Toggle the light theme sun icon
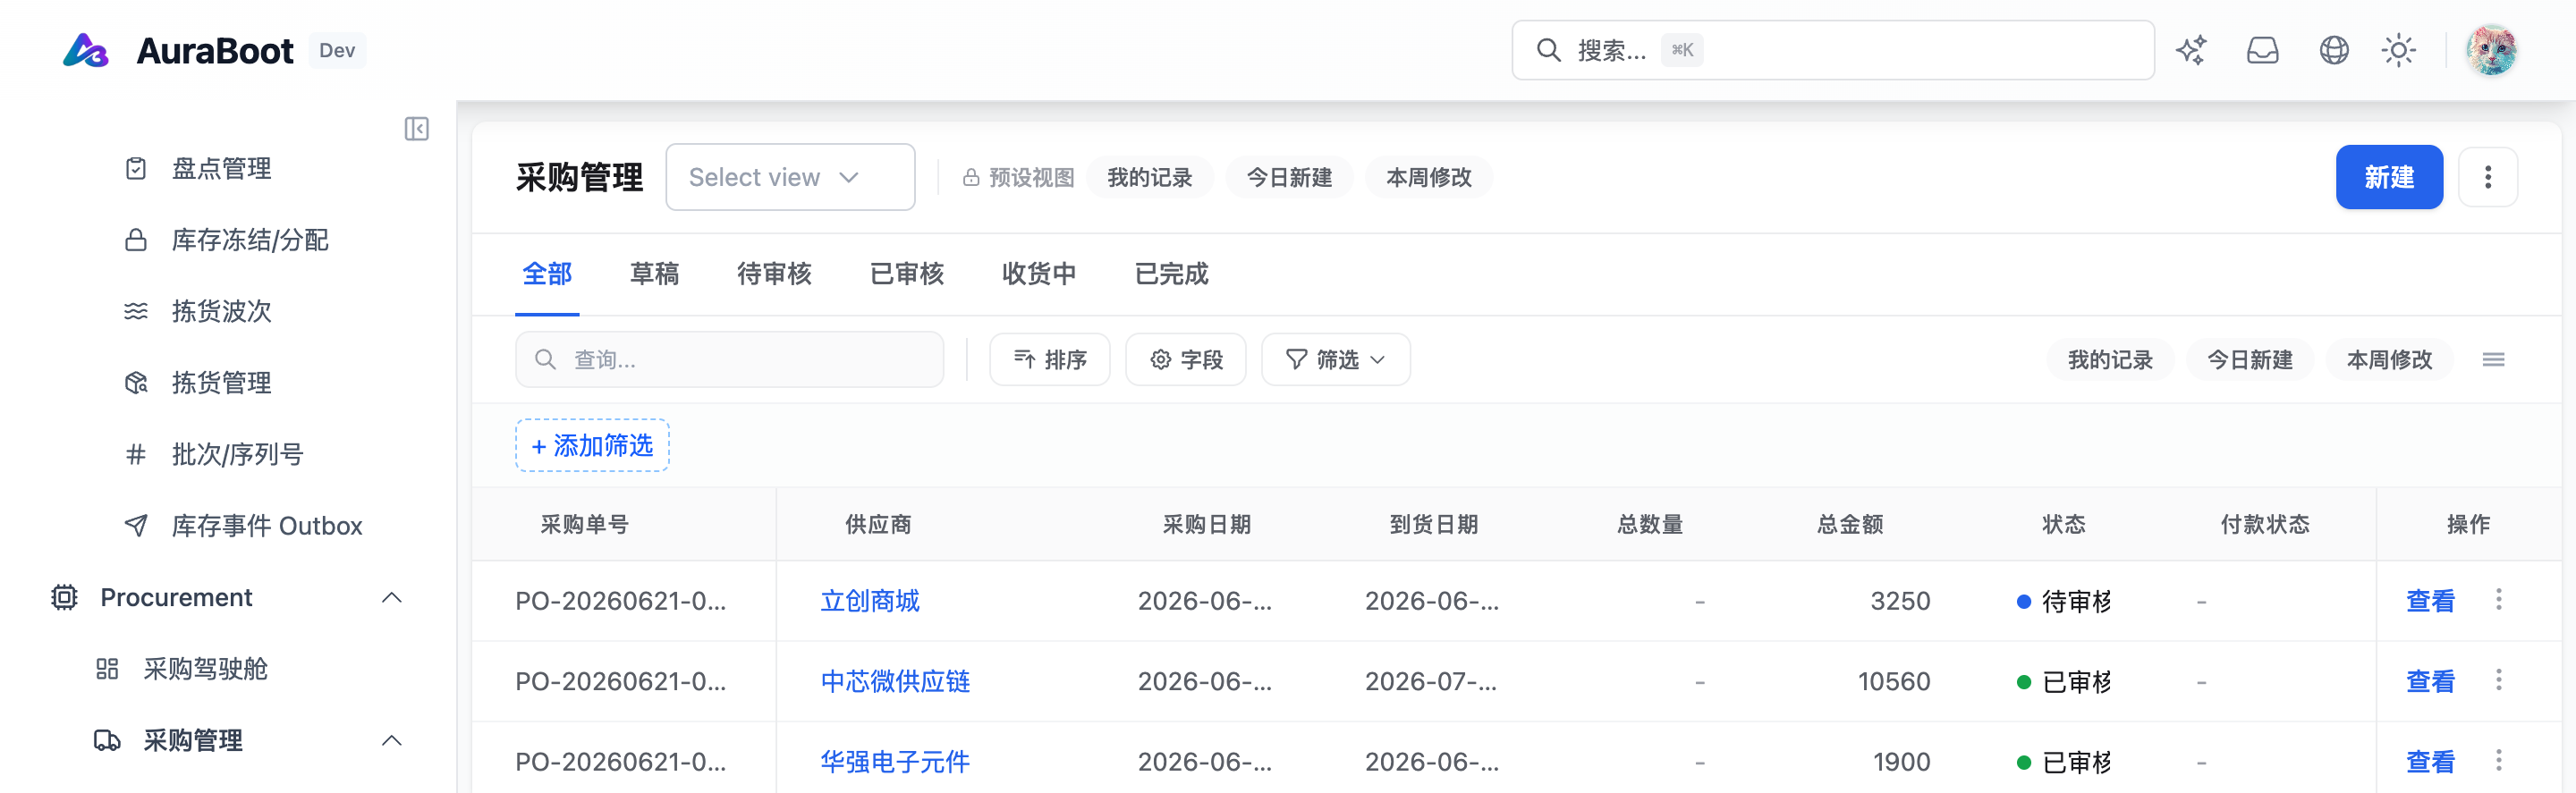The width and height of the screenshot is (2576, 793). point(2399,50)
